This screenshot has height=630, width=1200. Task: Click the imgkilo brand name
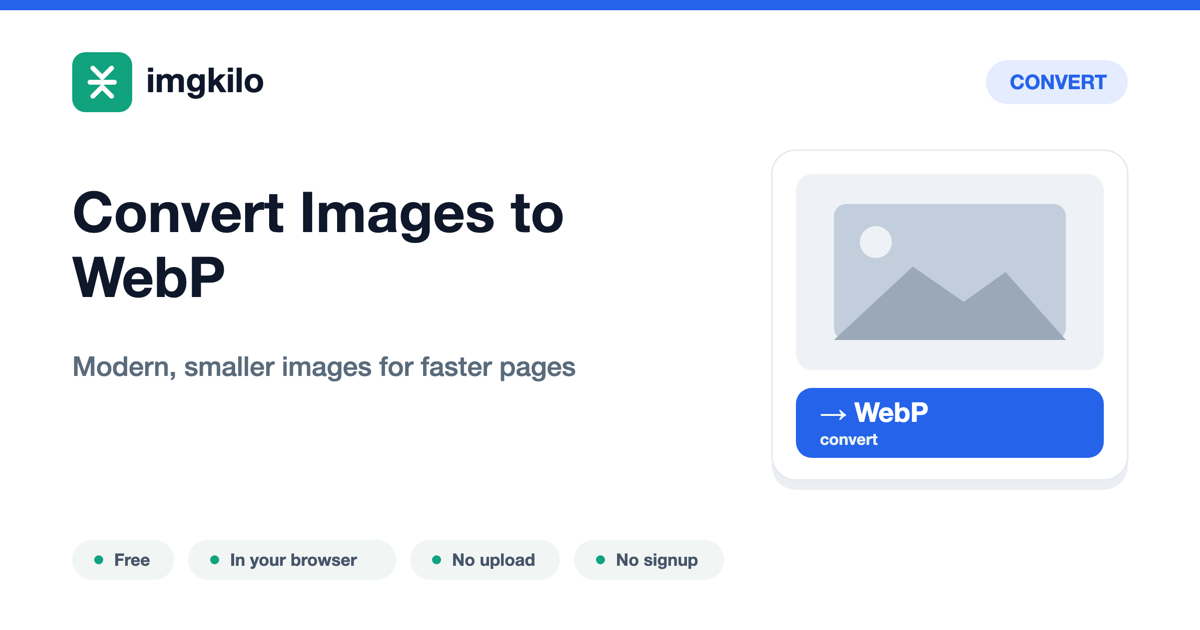[205, 82]
